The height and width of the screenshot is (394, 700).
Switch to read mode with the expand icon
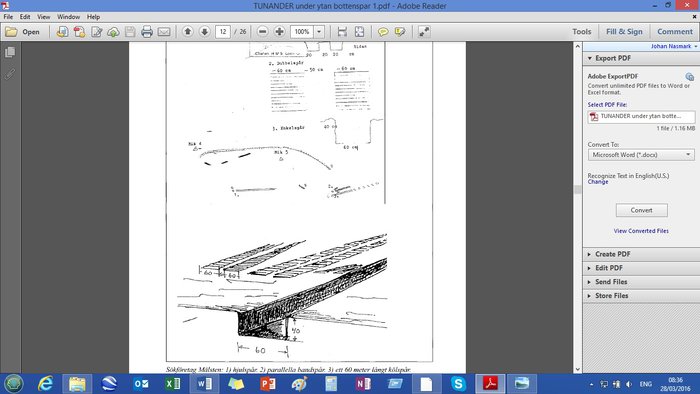click(x=424, y=32)
